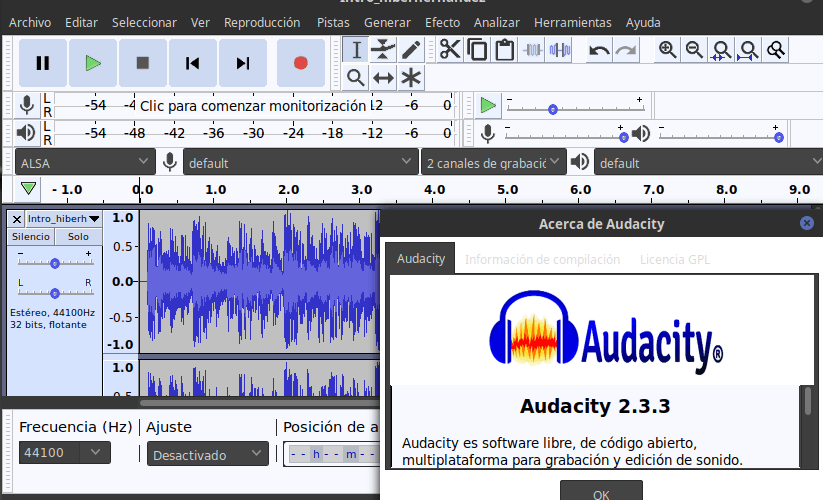Select the Selection (I-beam) tool

(x=356, y=50)
